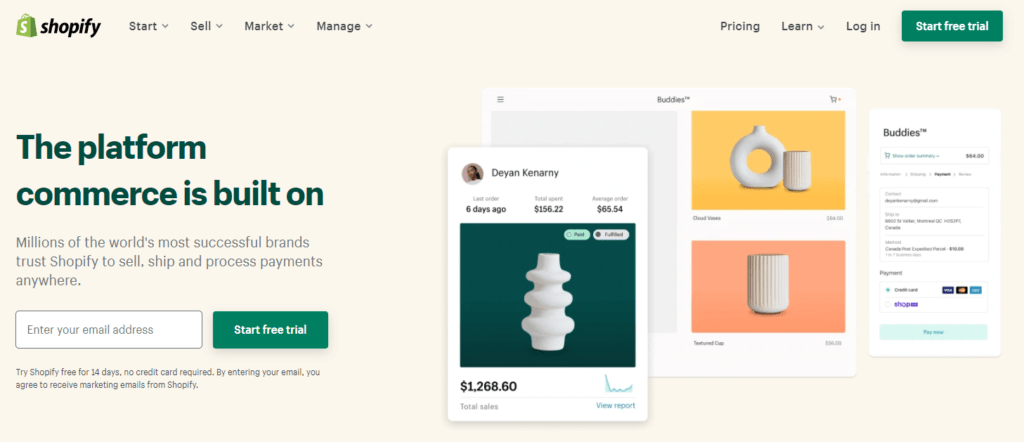The width and height of the screenshot is (1024, 442).
Task: Expand the Sell dropdown menu
Action: coord(206,26)
